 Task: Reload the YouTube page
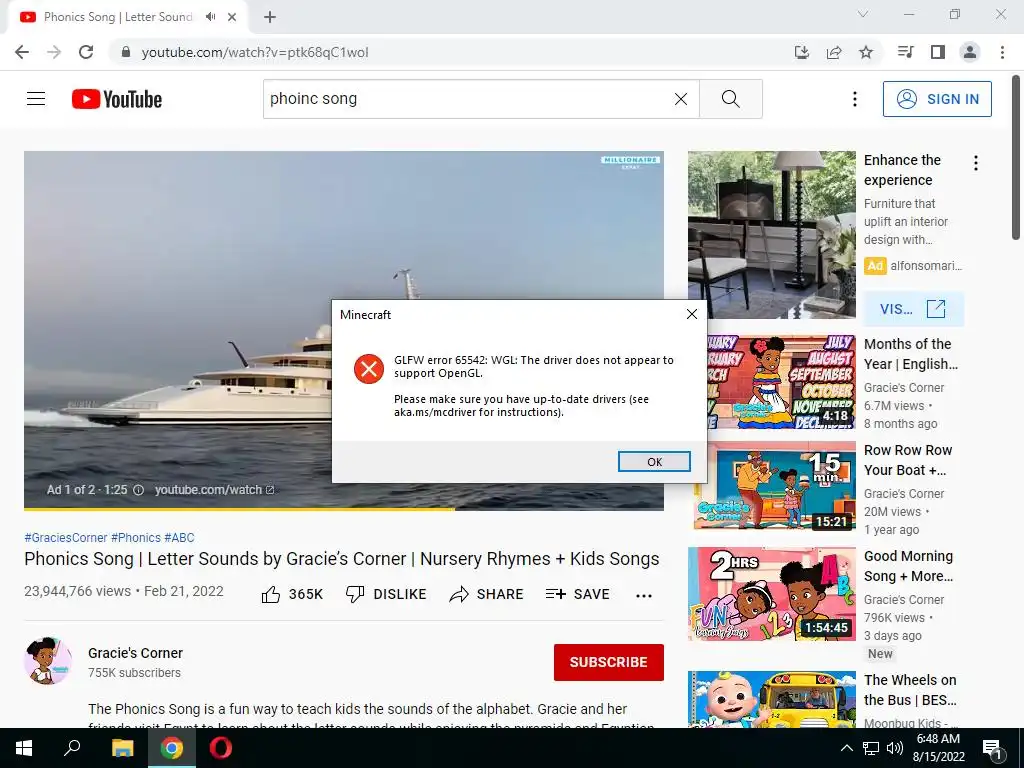click(86, 52)
